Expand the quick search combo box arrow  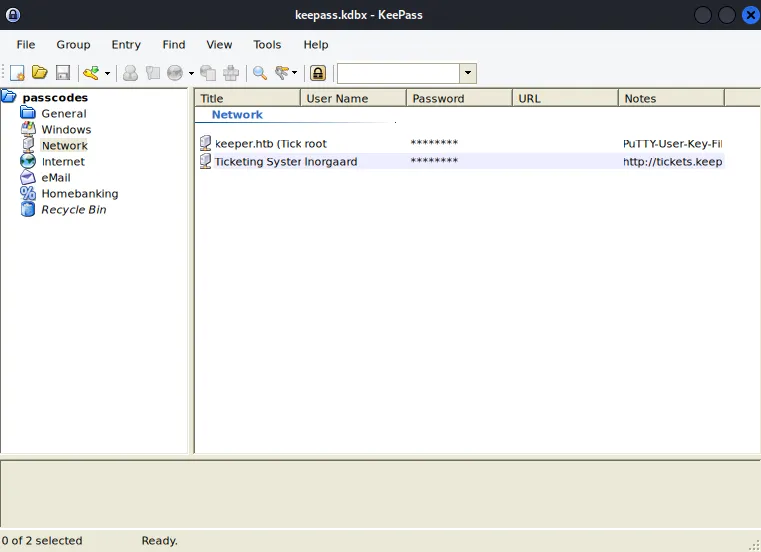click(x=468, y=73)
